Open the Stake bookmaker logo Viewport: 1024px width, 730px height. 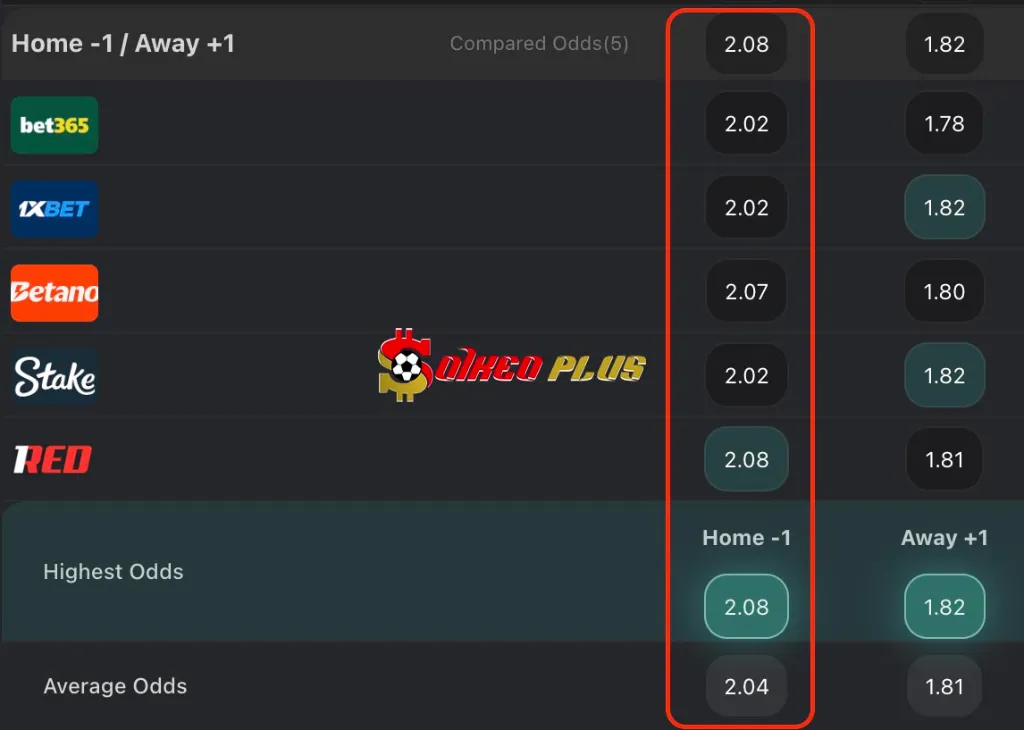click(54, 377)
